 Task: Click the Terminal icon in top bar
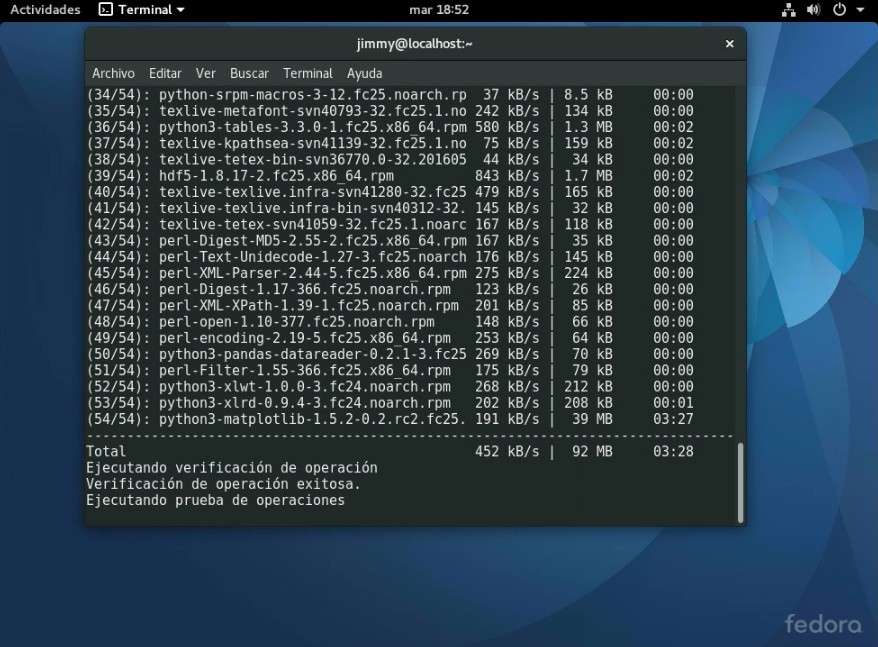click(x=106, y=10)
